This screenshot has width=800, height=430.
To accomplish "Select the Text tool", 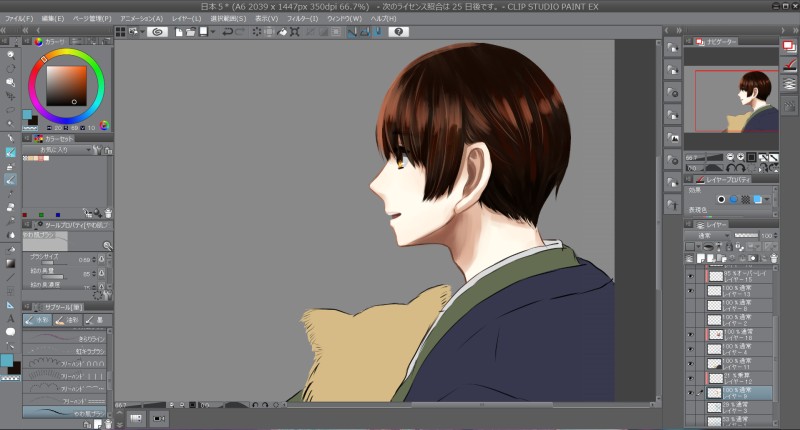I will 10,319.
